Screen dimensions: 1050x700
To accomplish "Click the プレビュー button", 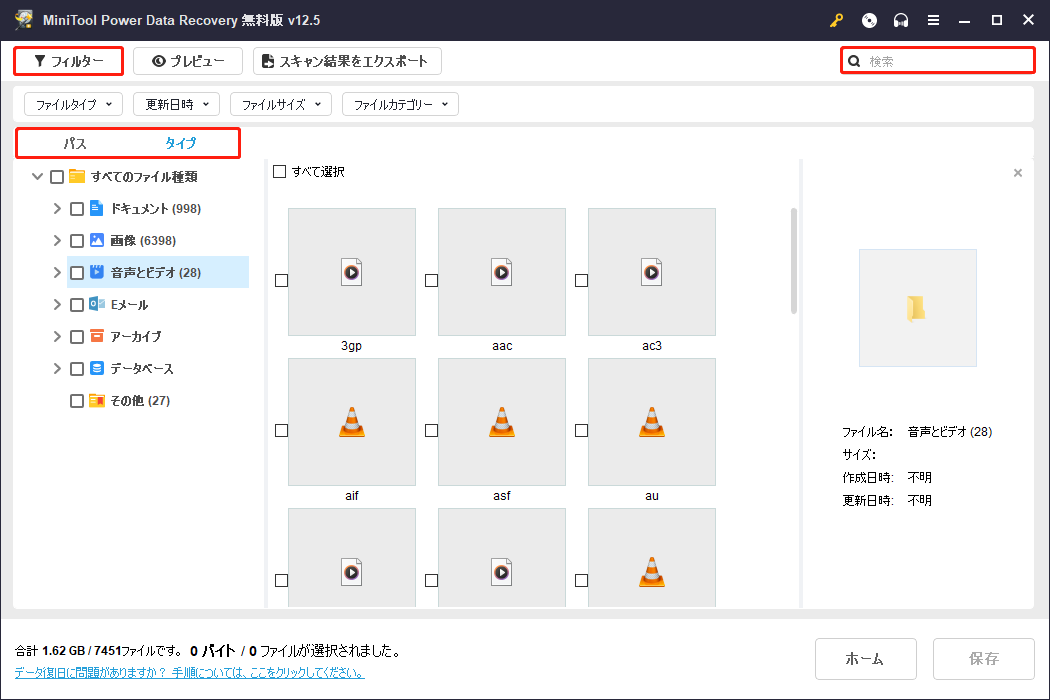I will tap(188, 61).
